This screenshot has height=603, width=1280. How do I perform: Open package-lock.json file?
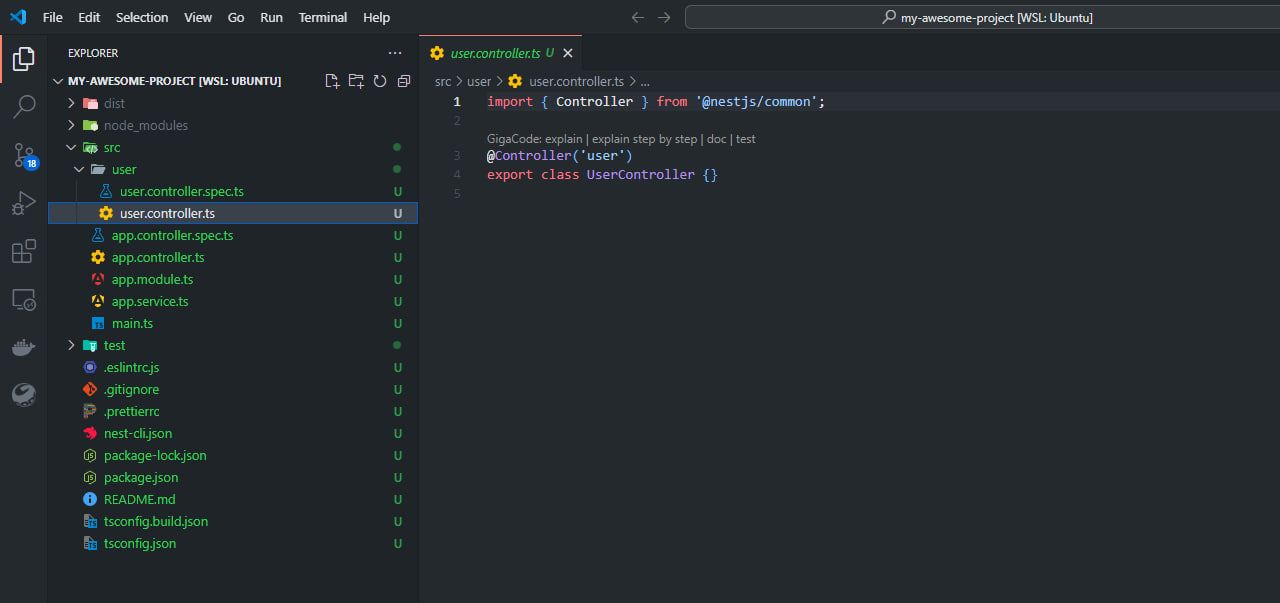click(x=233, y=455)
